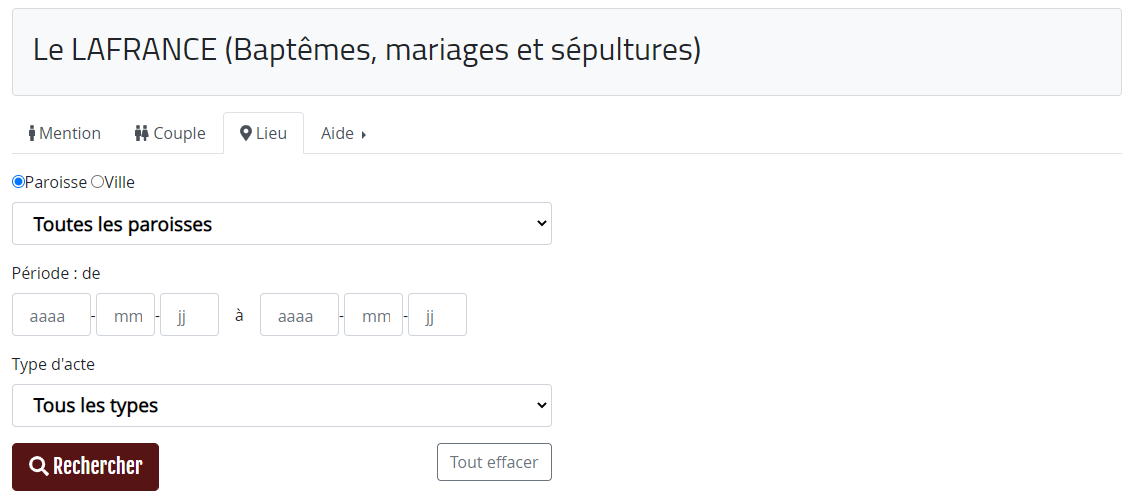
Task: Focus the start day jj field
Action: click(189, 314)
